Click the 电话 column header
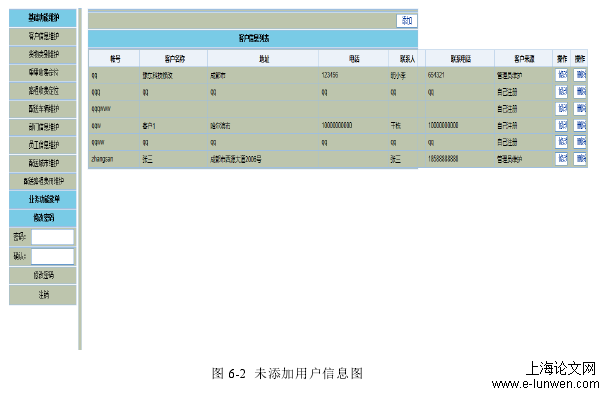This screenshot has width=606, height=397. pyautogui.click(x=354, y=59)
